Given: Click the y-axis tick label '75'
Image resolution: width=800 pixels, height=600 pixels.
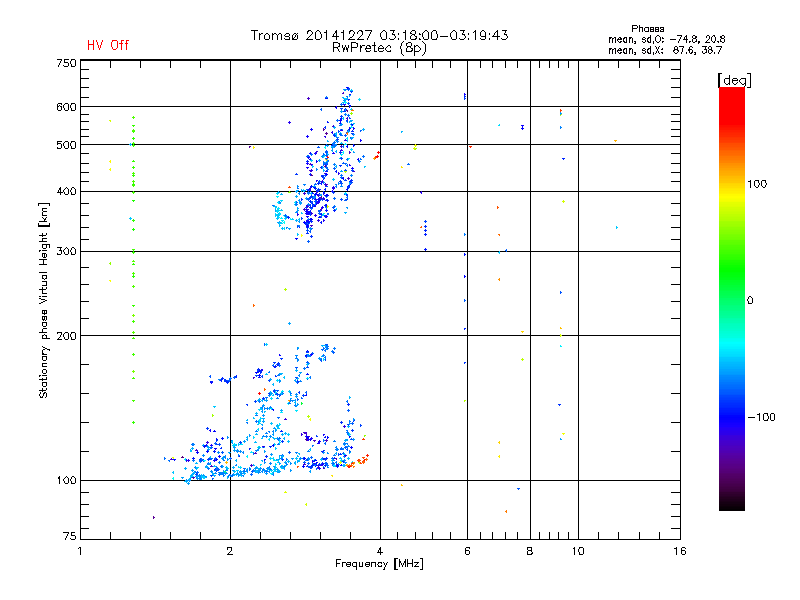Looking at the screenshot, I should (70, 536).
